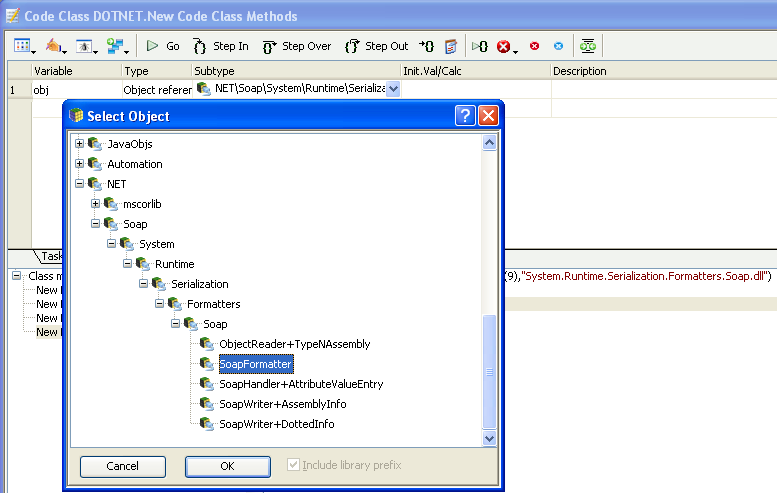The image size is (777, 493).
Task: Open the Subtype dropdown for obj
Action: 393,89
